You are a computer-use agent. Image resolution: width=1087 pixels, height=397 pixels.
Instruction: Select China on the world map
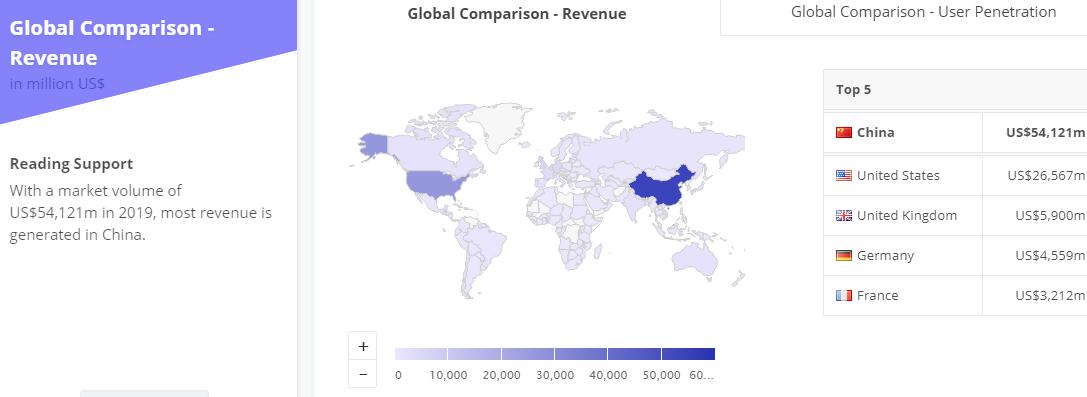[659, 188]
